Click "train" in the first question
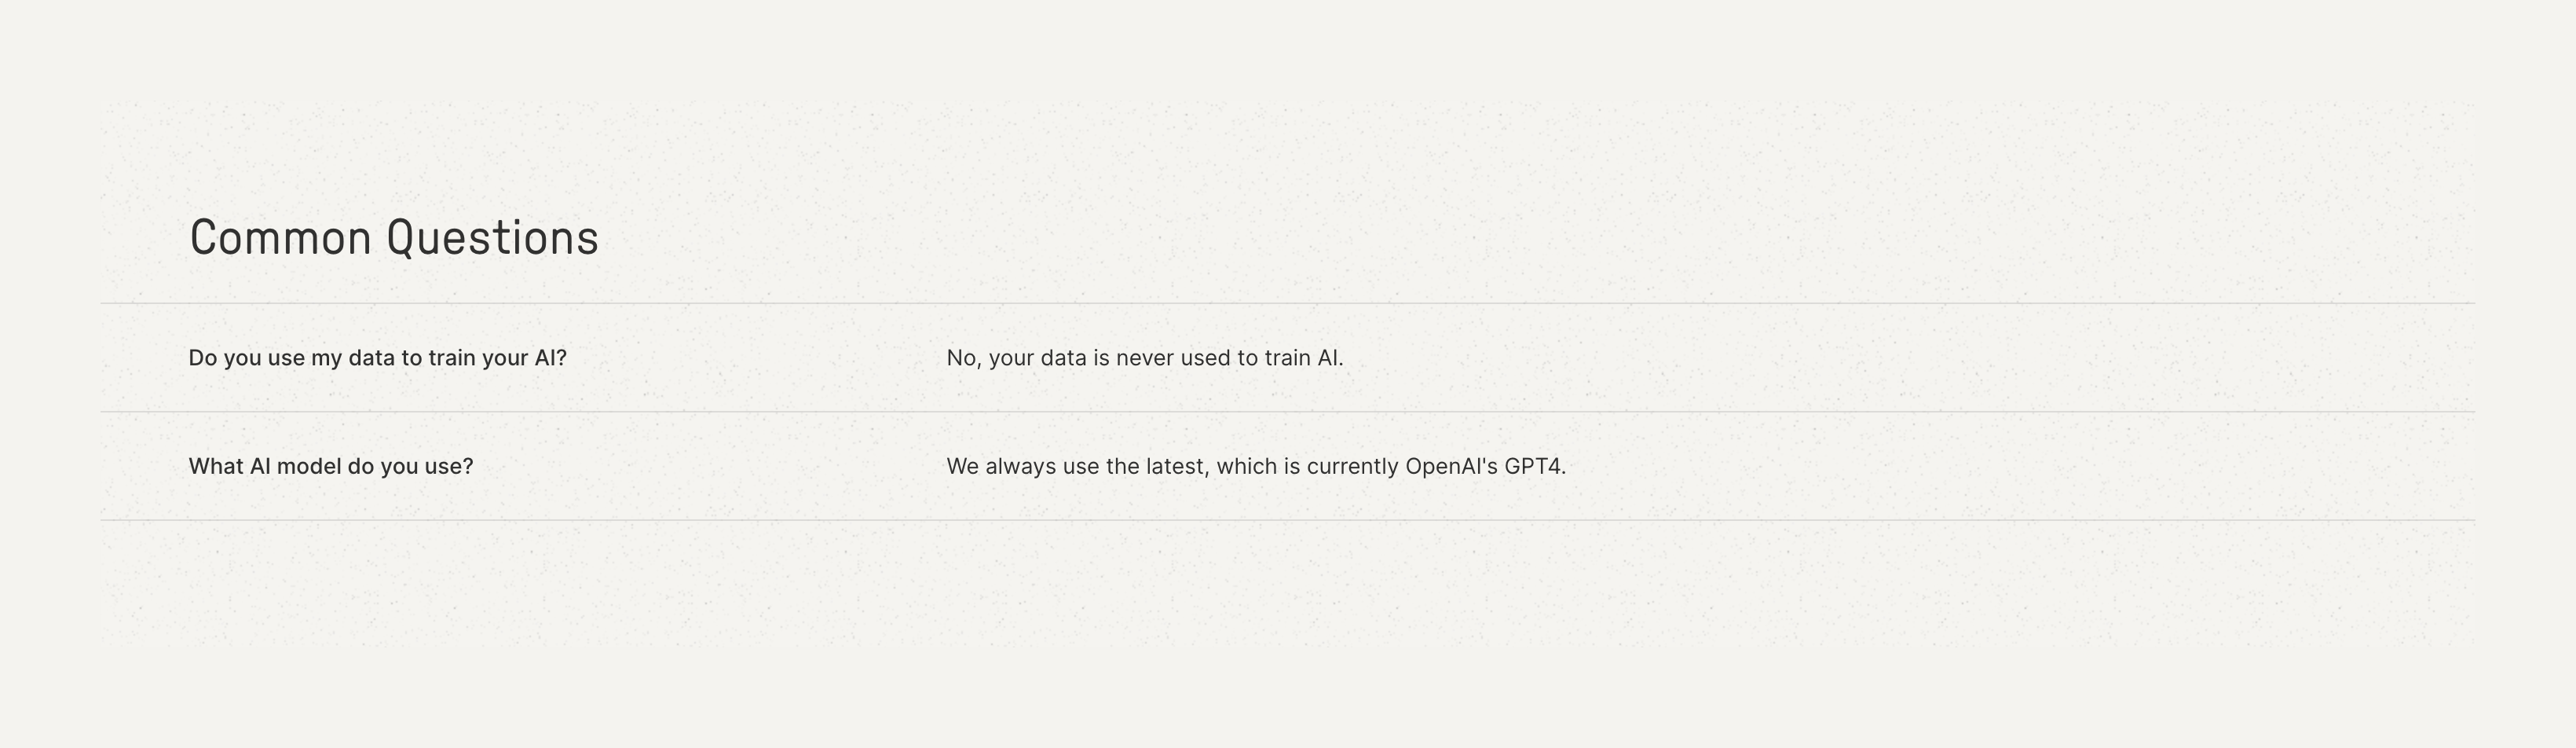2576x748 pixels. tap(451, 358)
